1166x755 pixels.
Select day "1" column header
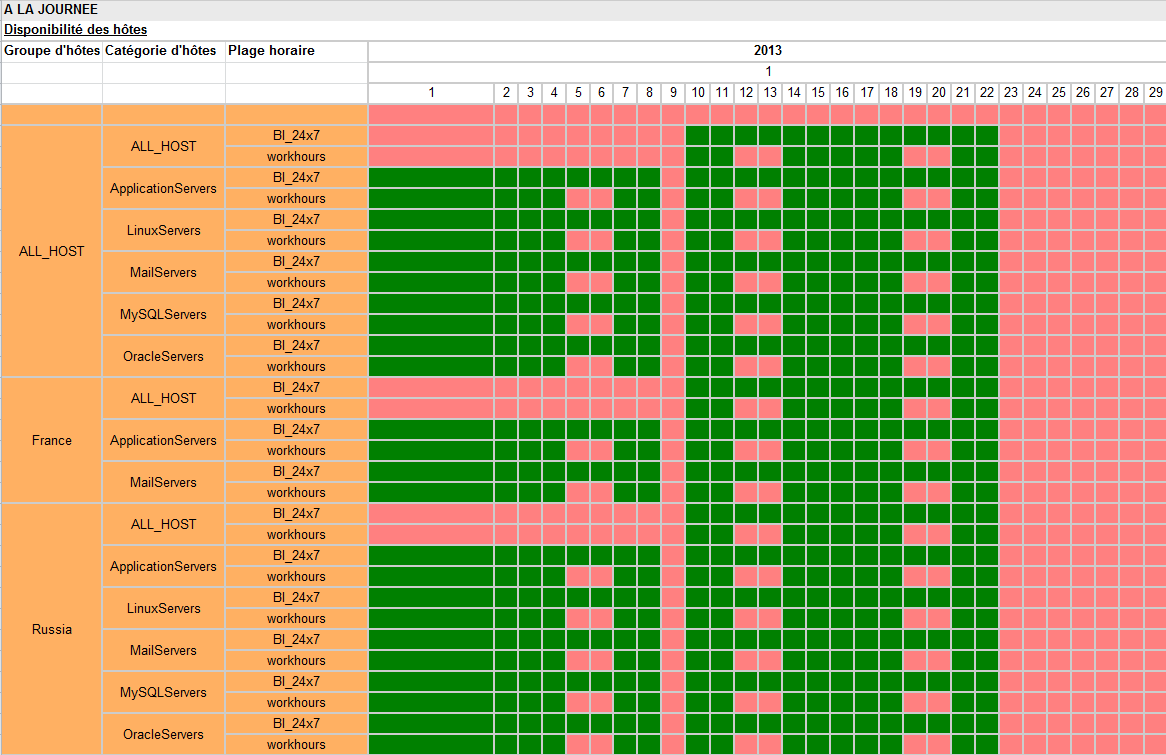pos(431,92)
